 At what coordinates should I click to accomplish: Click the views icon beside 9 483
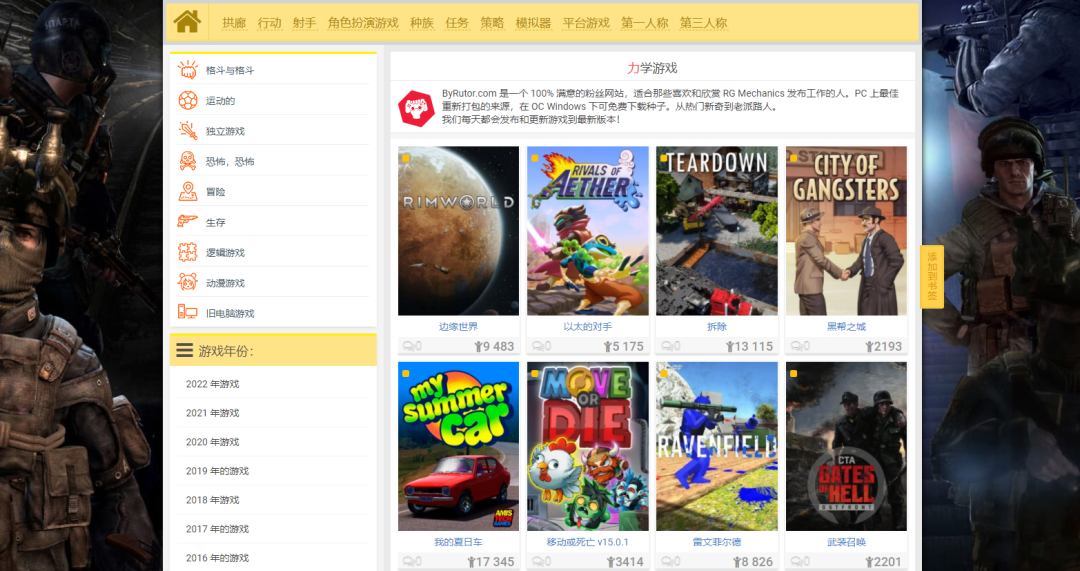478,346
